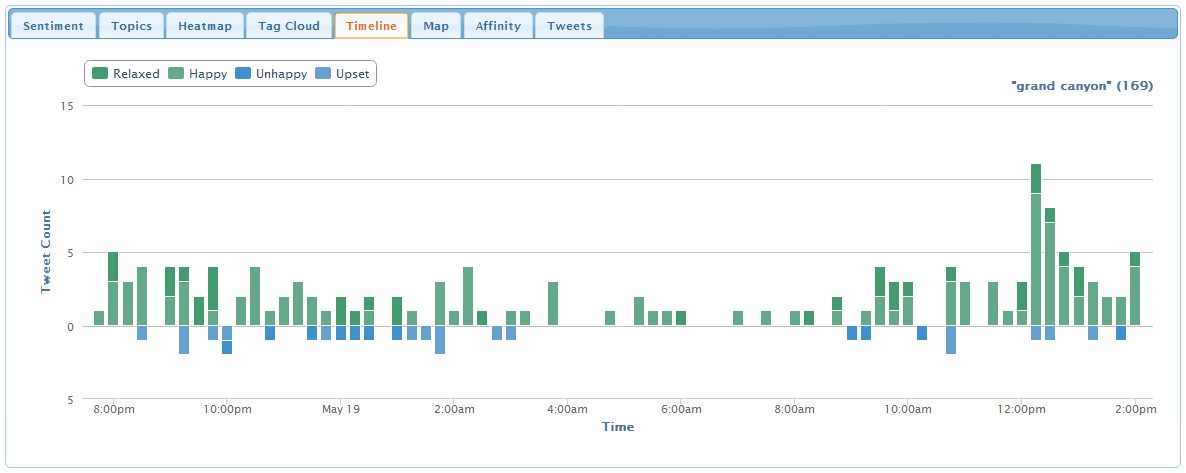The width and height of the screenshot is (1186, 473).
Task: Click the 2:00am time axis label
Action: tap(454, 409)
